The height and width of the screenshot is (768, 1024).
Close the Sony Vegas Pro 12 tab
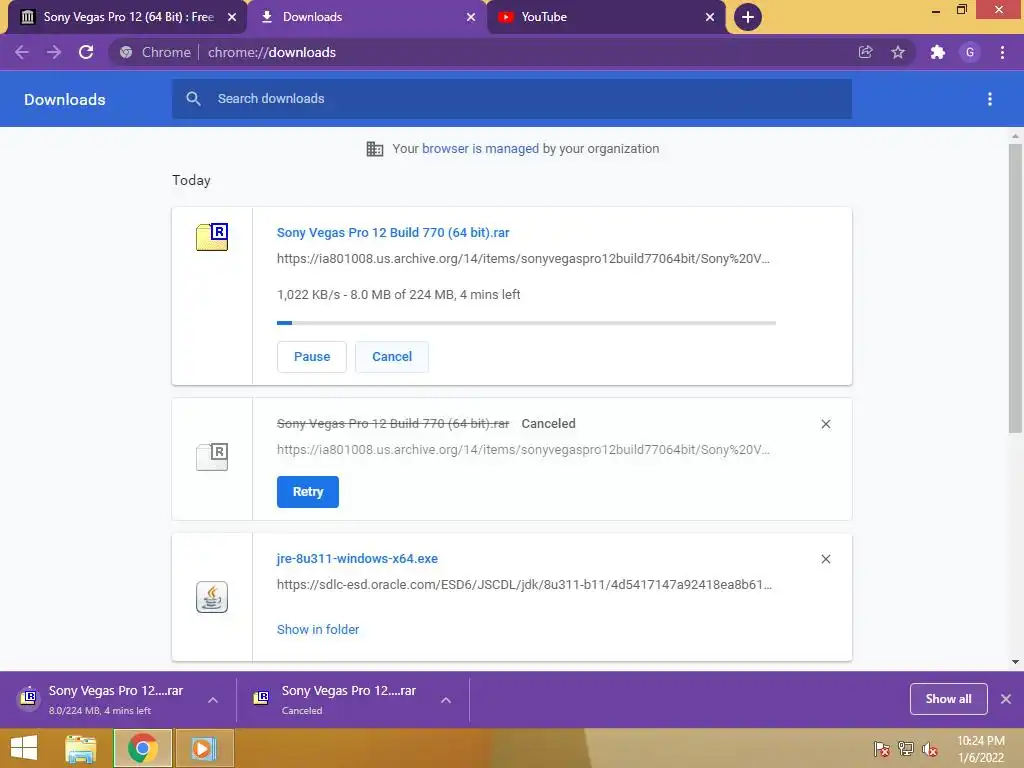coord(232,17)
